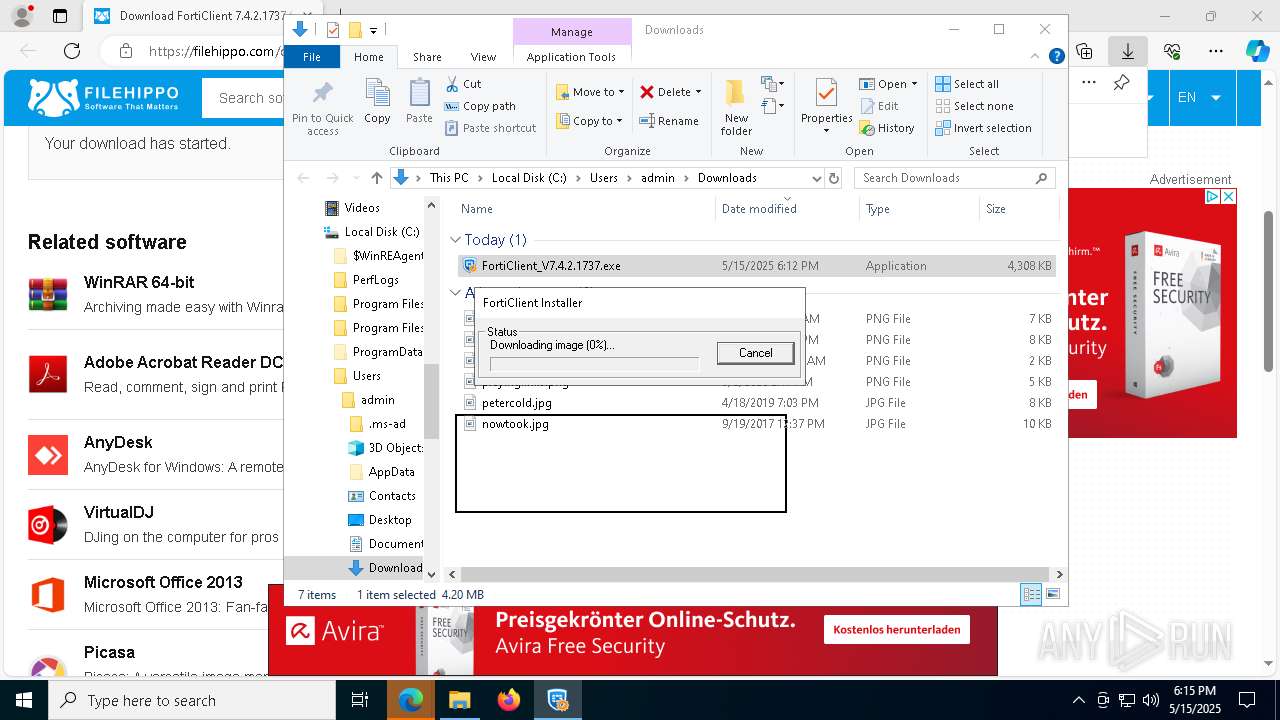The height and width of the screenshot is (720, 1280).
Task: Open the VirtualDJ related software link
Action: (119, 512)
